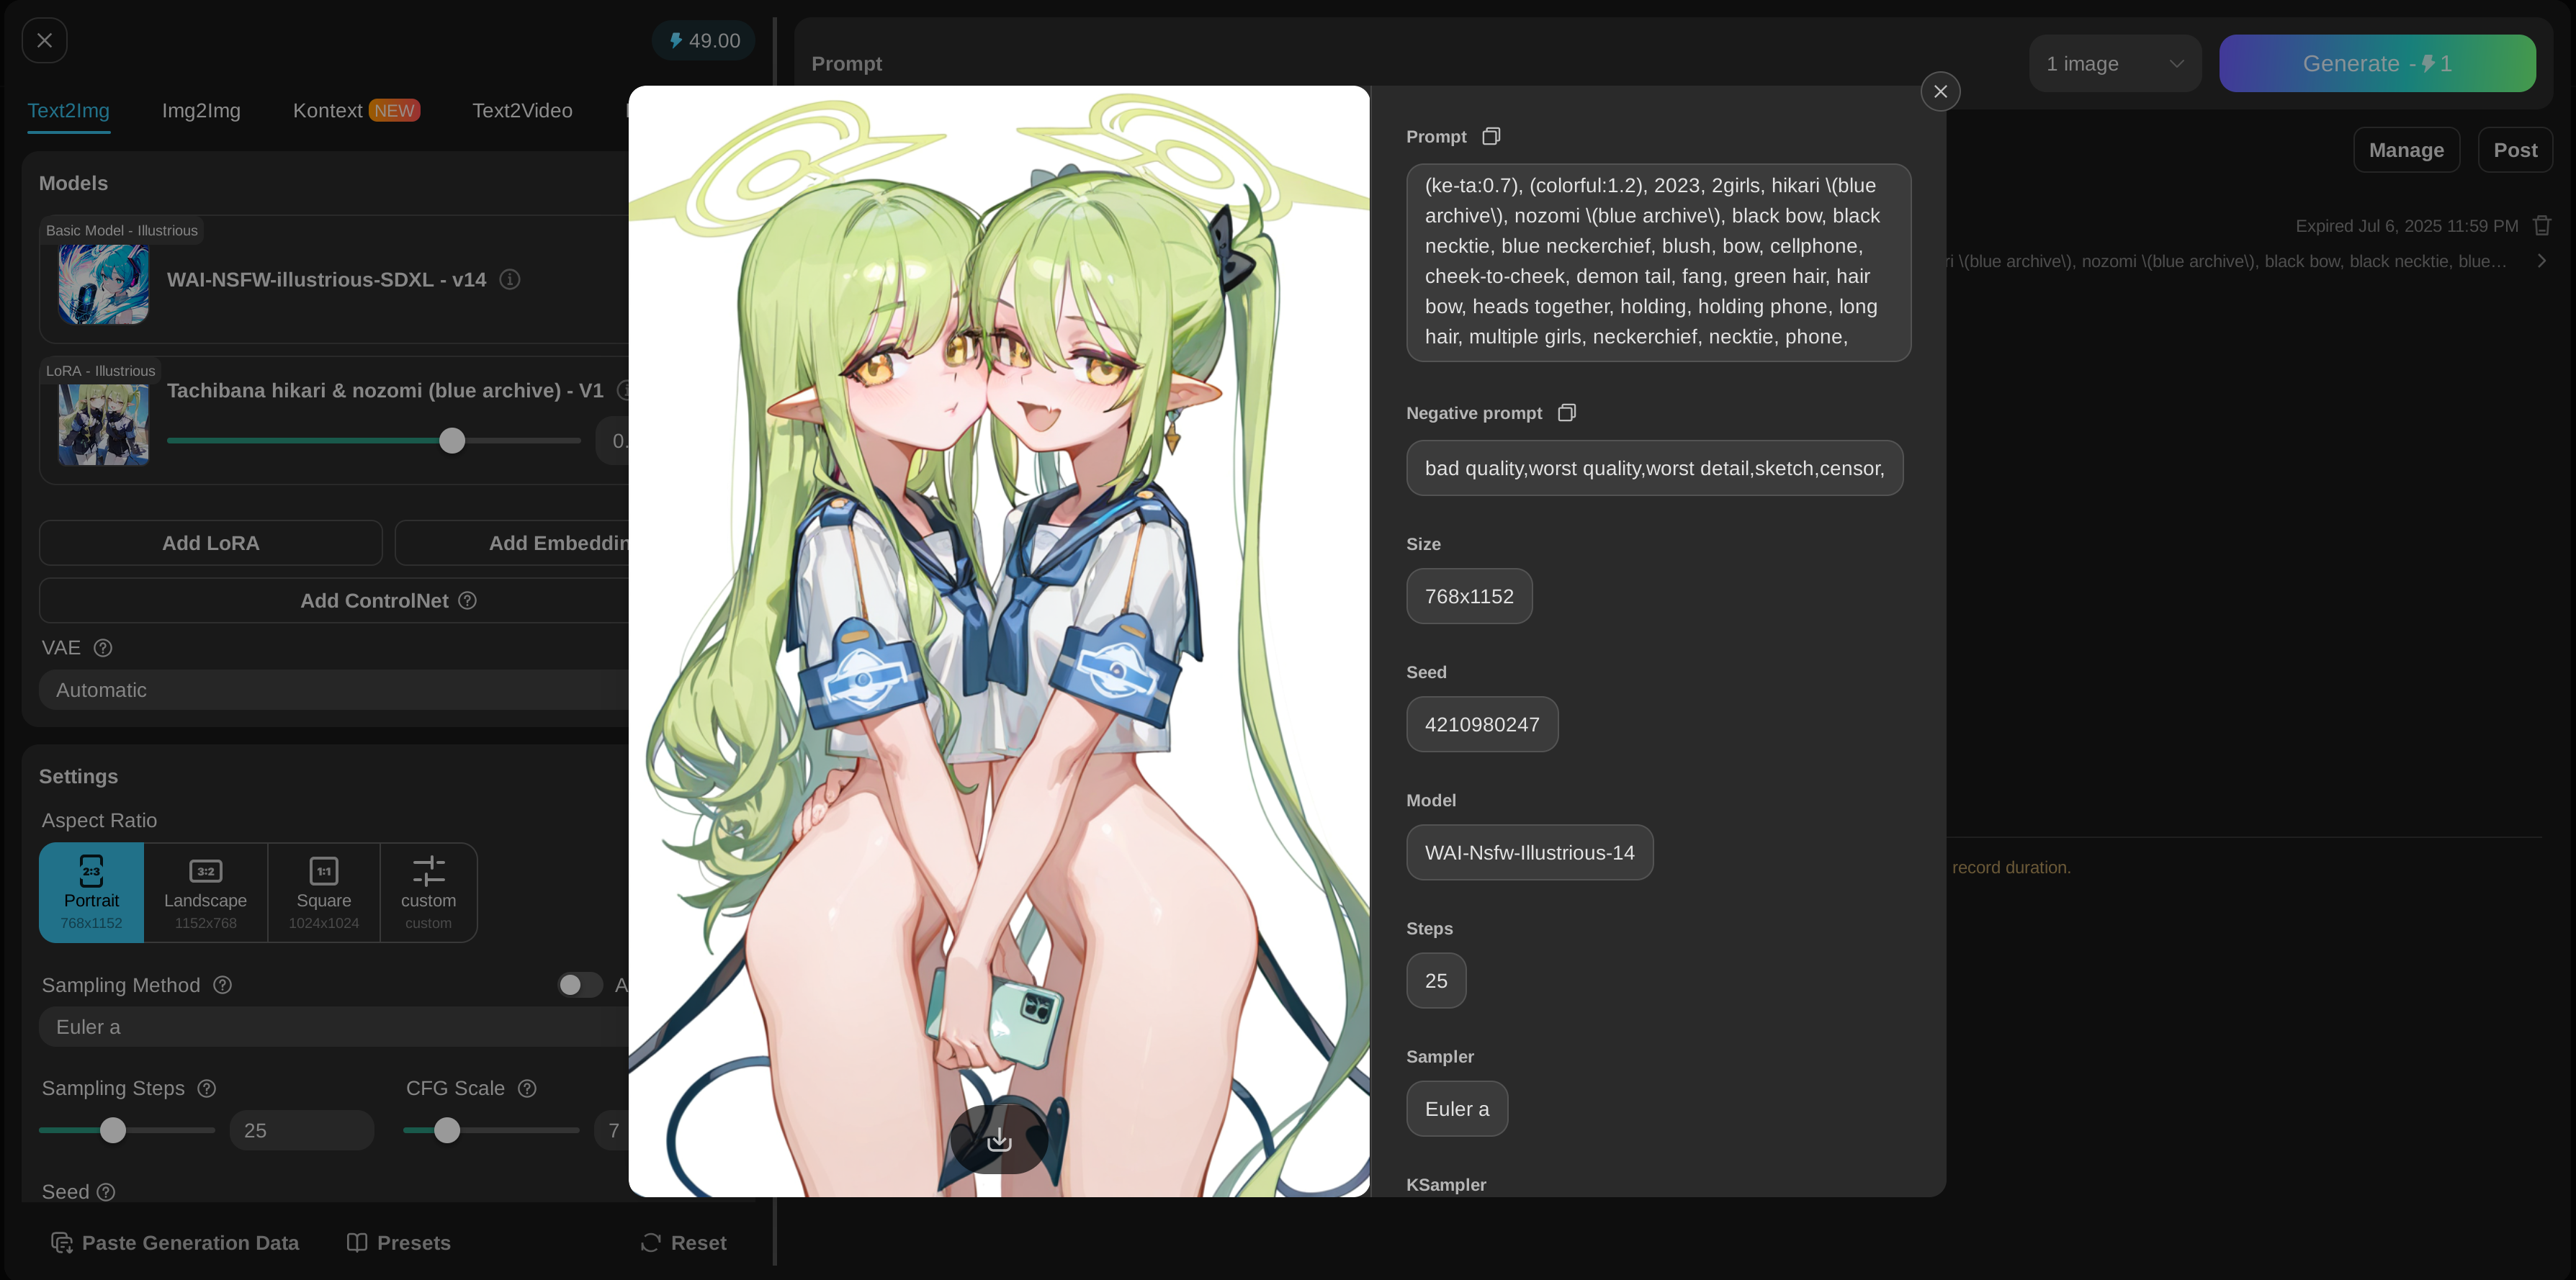Click the Tachibana hikari LoRA thumbnail

[x=104, y=425]
